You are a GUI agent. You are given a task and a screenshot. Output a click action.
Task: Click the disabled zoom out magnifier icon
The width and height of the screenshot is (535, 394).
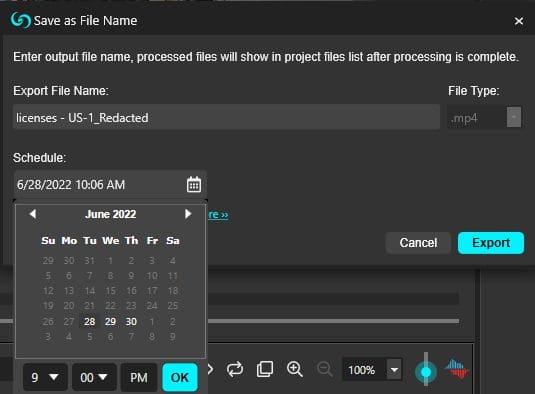325,369
